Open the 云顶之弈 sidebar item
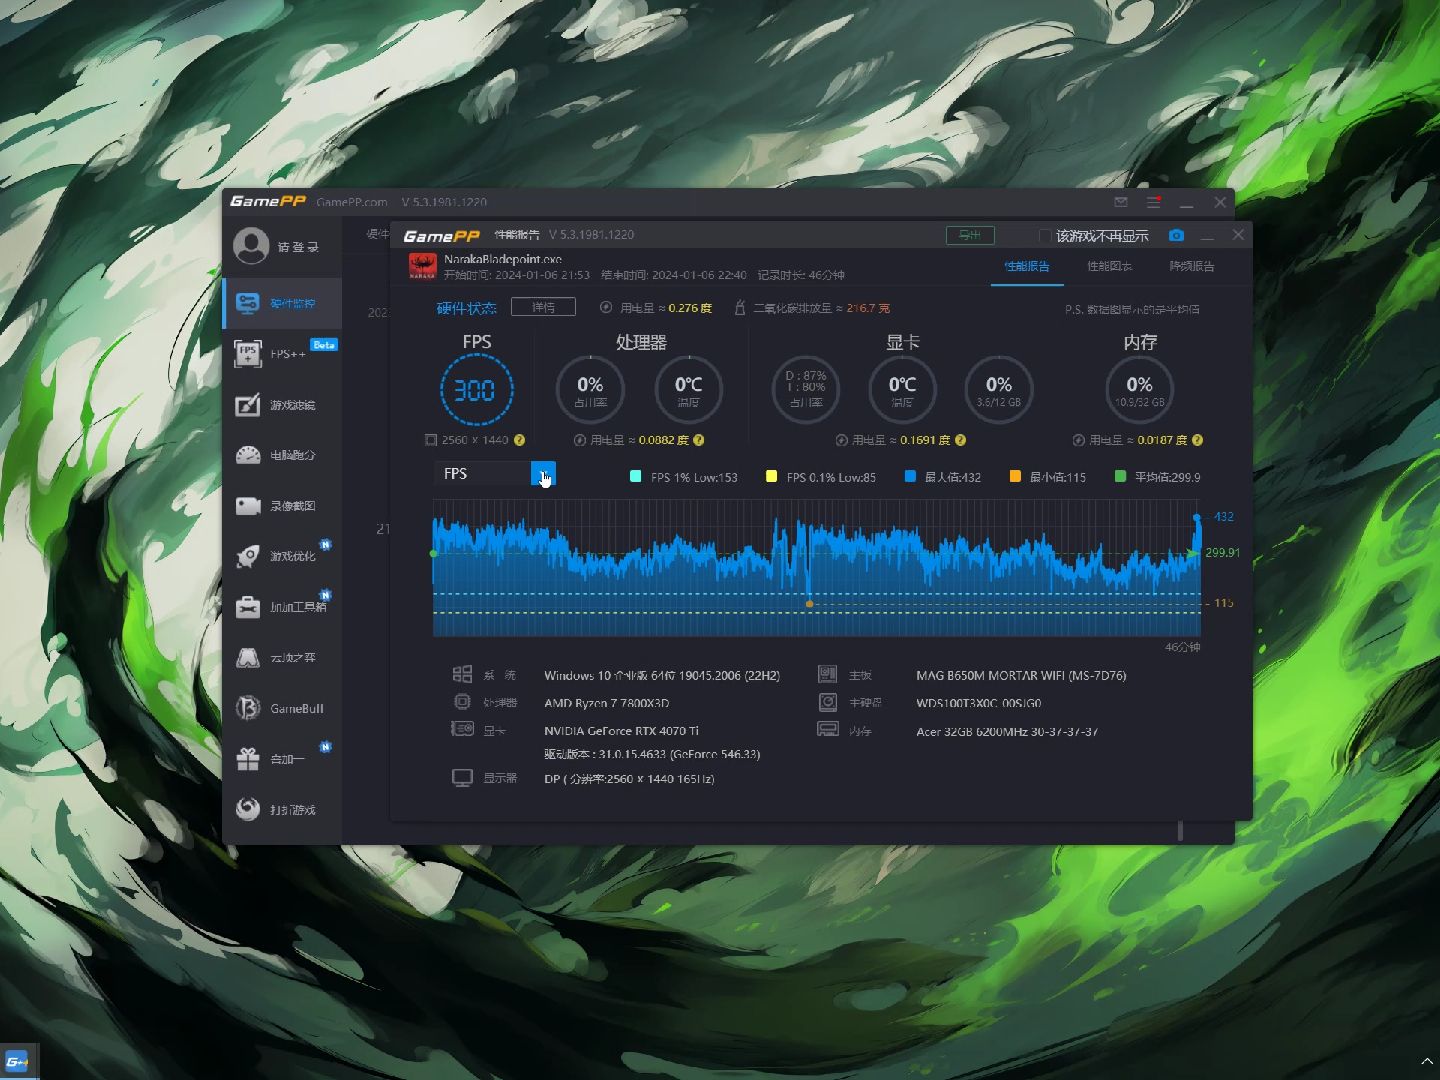Image resolution: width=1440 pixels, height=1080 pixels. (282, 658)
